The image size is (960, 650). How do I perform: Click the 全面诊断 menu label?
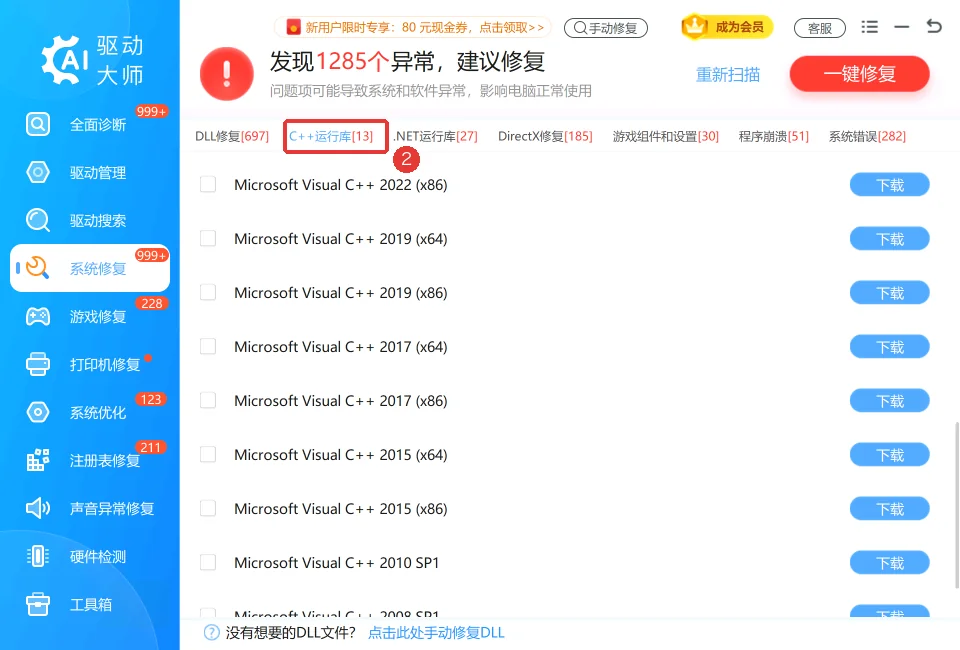click(98, 124)
